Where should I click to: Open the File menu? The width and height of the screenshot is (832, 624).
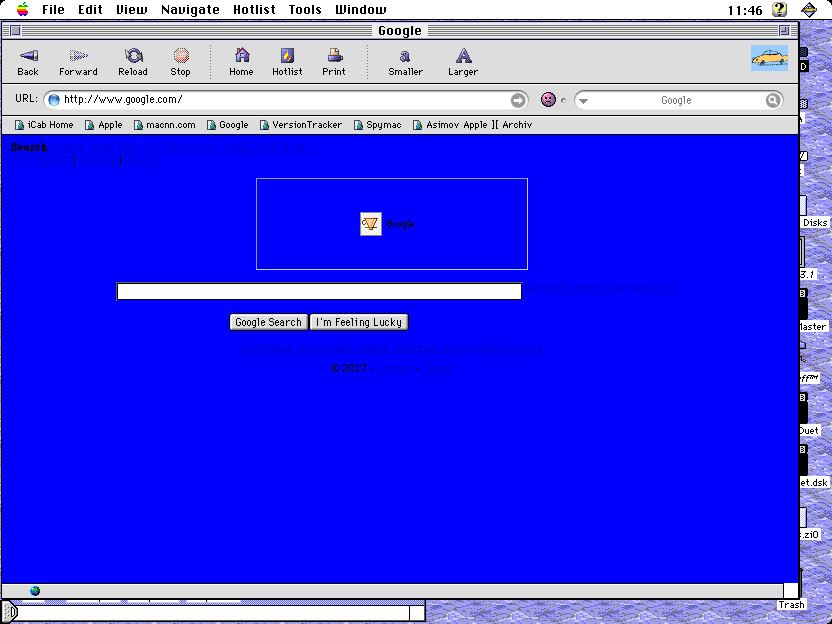[x=53, y=10]
